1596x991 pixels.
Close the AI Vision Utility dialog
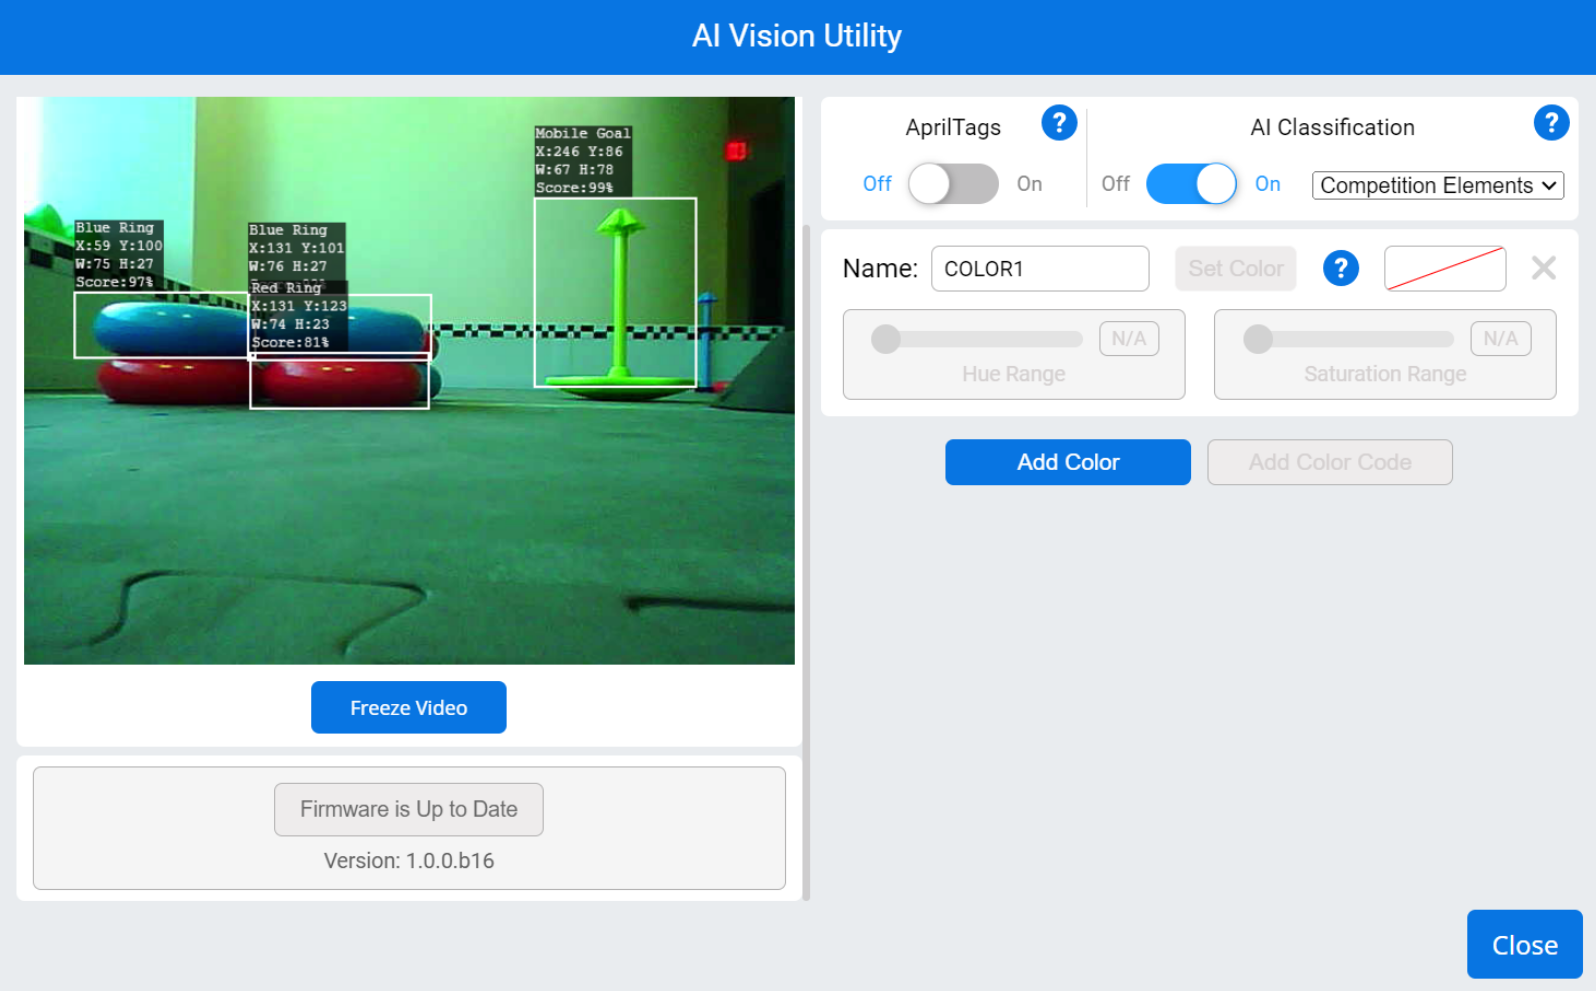(x=1523, y=945)
